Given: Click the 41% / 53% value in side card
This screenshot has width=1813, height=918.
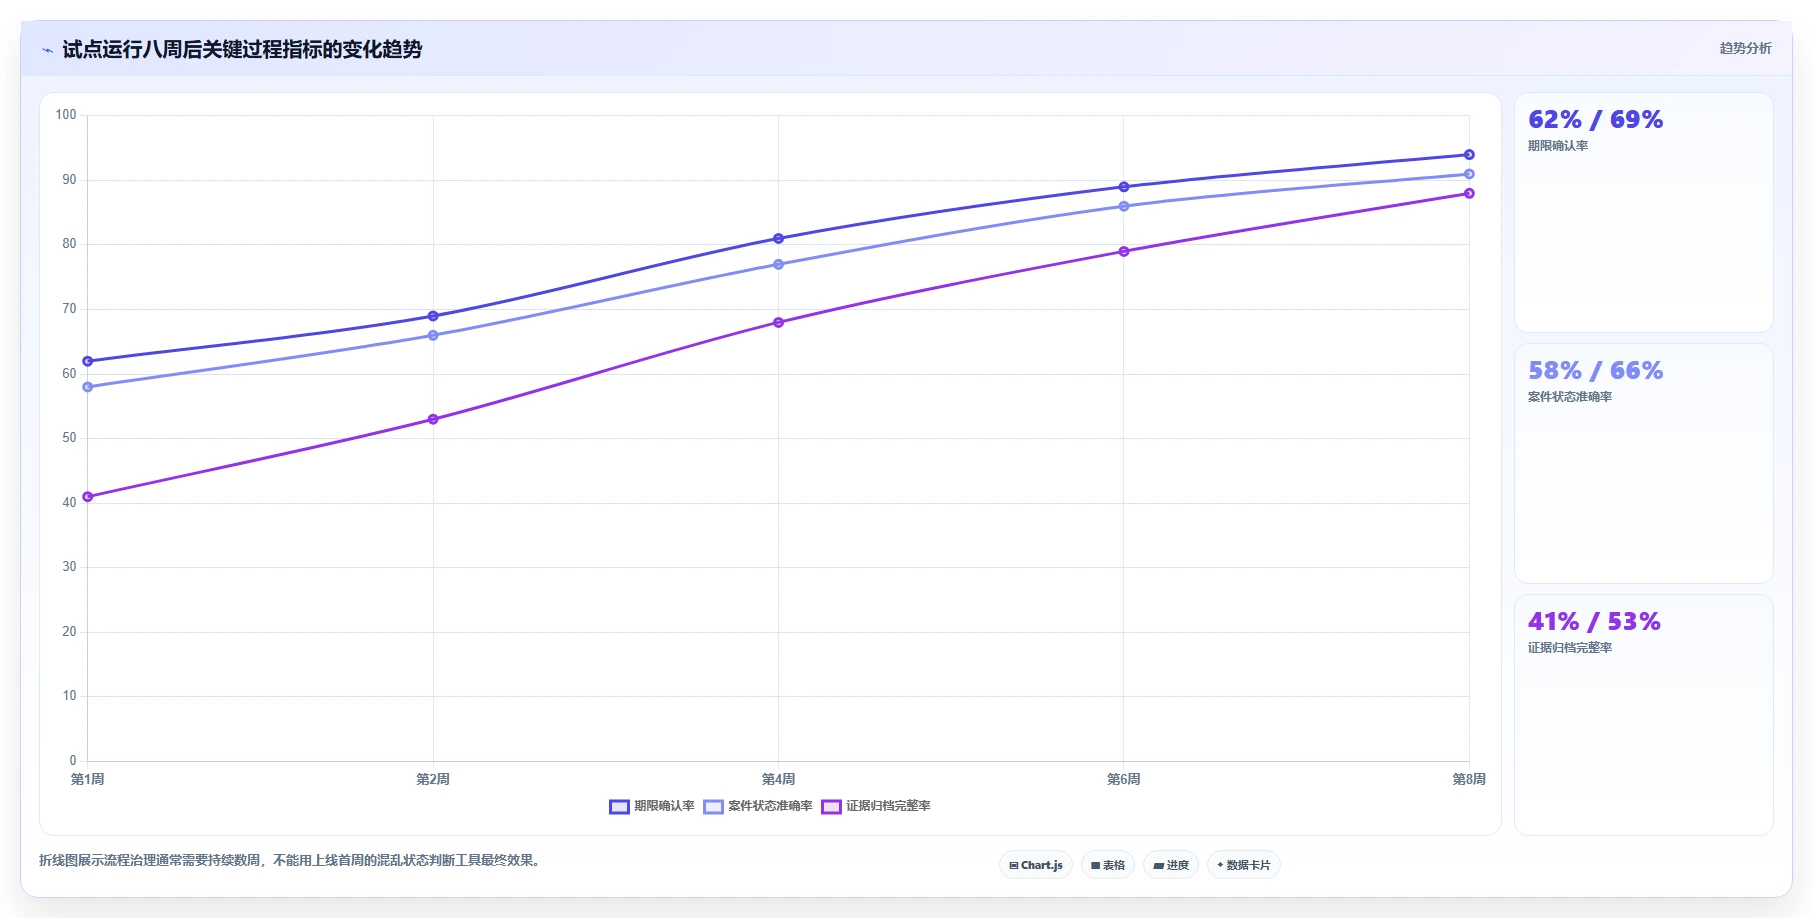Looking at the screenshot, I should point(1594,622).
